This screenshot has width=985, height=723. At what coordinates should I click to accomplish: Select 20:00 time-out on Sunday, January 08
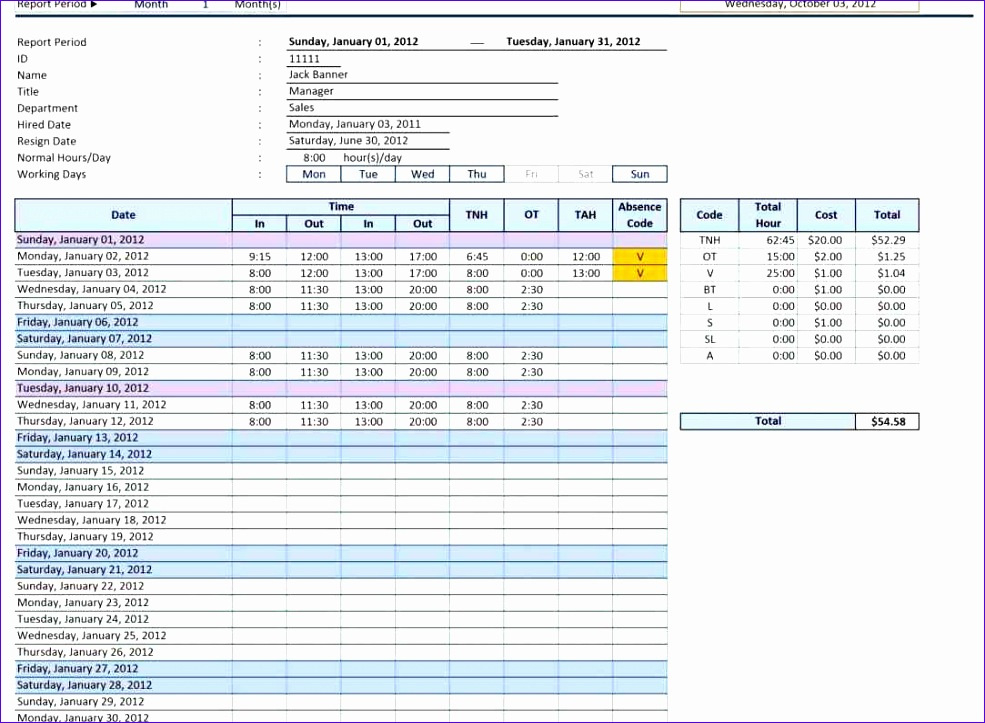[422, 356]
